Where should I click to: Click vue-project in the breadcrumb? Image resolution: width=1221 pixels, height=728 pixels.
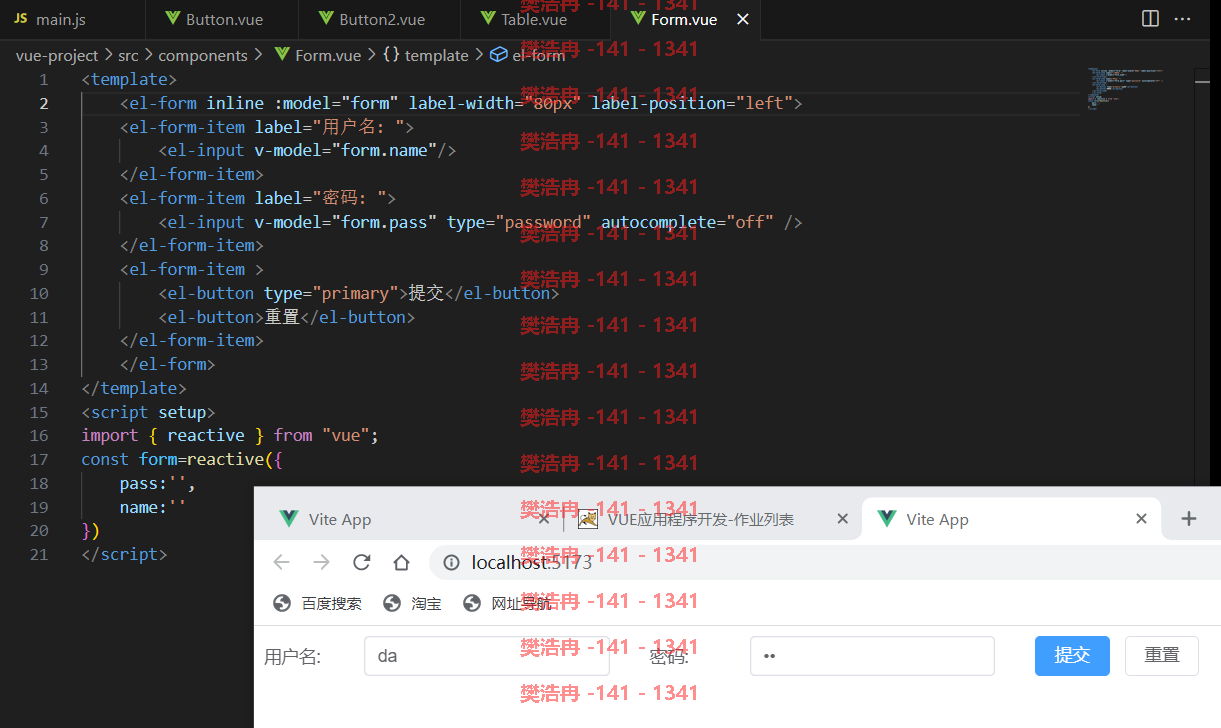57,55
